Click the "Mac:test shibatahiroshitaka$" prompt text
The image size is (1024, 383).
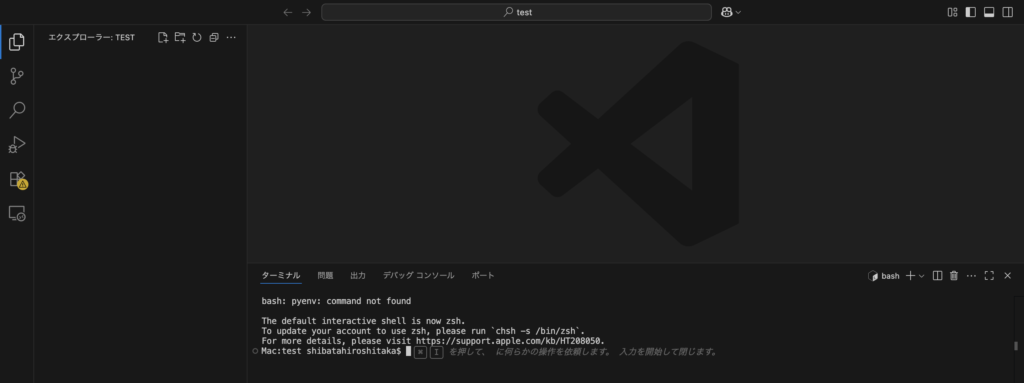pyautogui.click(x=331, y=351)
